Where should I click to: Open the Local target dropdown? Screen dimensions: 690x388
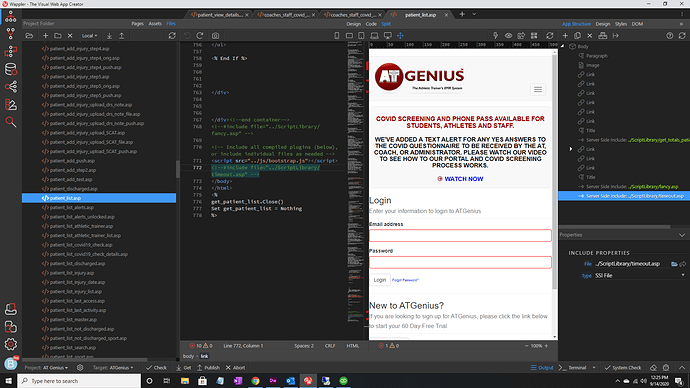pos(89,36)
